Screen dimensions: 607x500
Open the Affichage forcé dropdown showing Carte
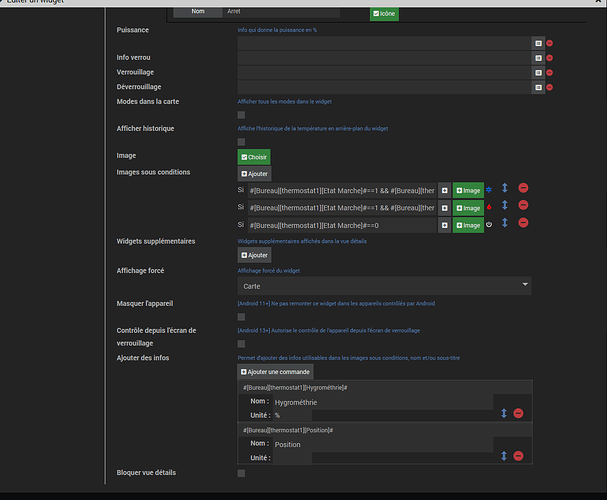pyautogui.click(x=385, y=285)
